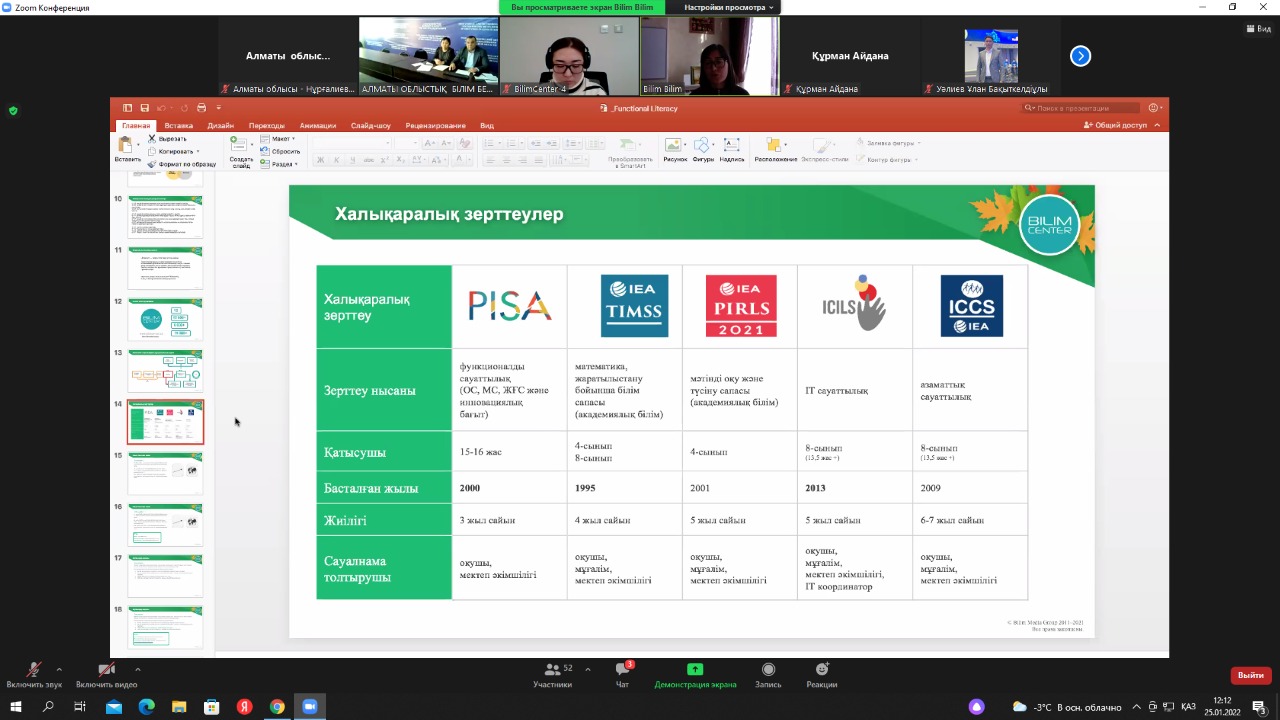1280x720 pixels.
Task: Click the Bilim Center logo on slide
Action: [x=1049, y=225]
